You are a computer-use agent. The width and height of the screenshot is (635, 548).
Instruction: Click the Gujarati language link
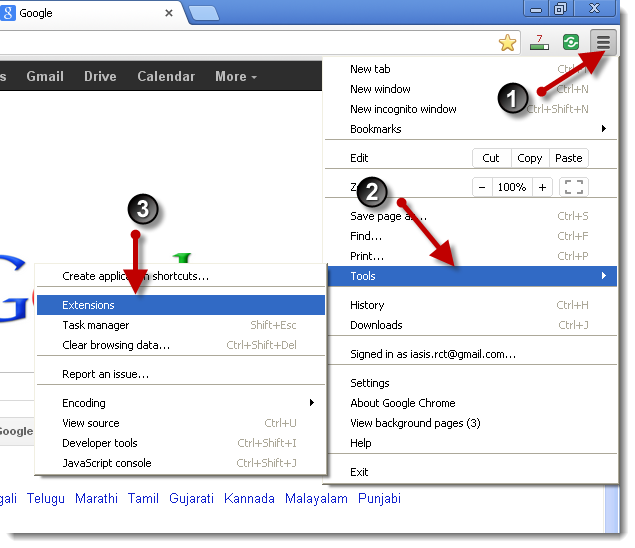coord(191,498)
